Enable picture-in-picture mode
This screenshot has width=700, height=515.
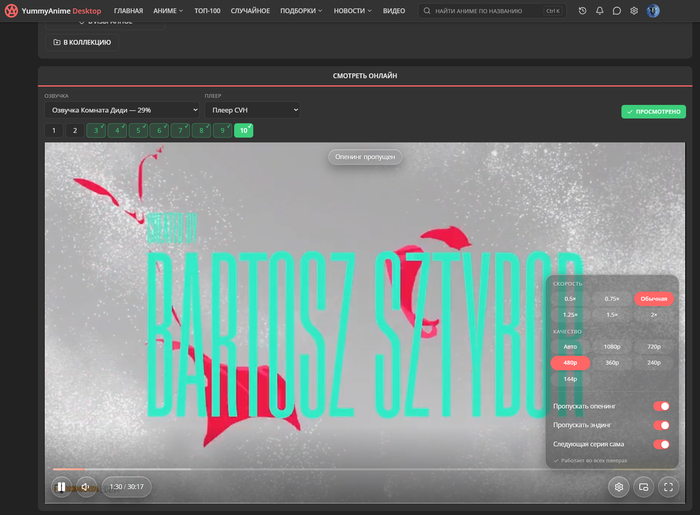point(643,487)
